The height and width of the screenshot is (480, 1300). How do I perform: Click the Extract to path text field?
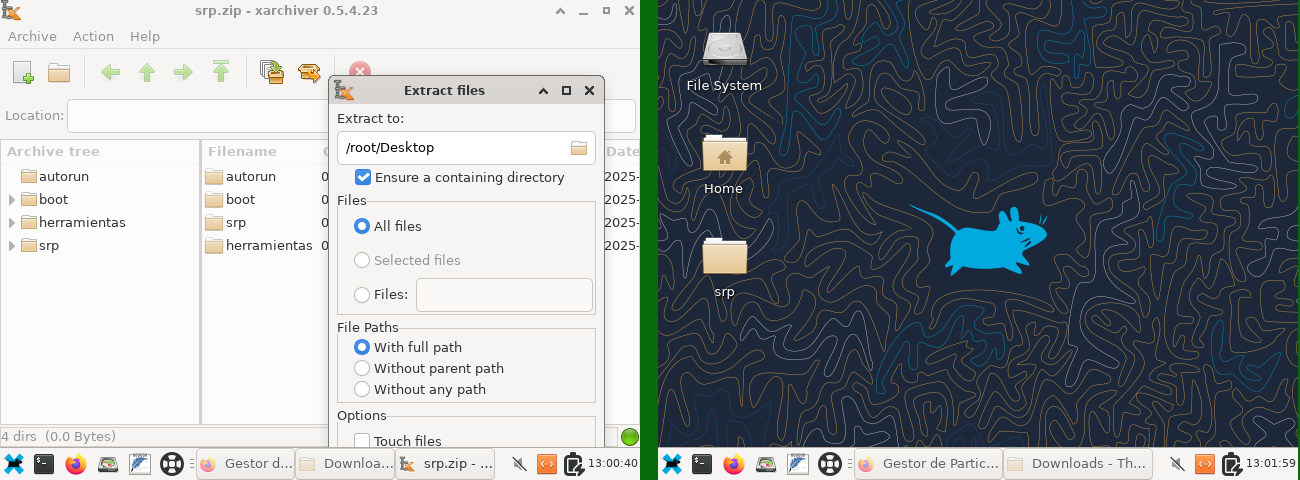click(x=452, y=148)
